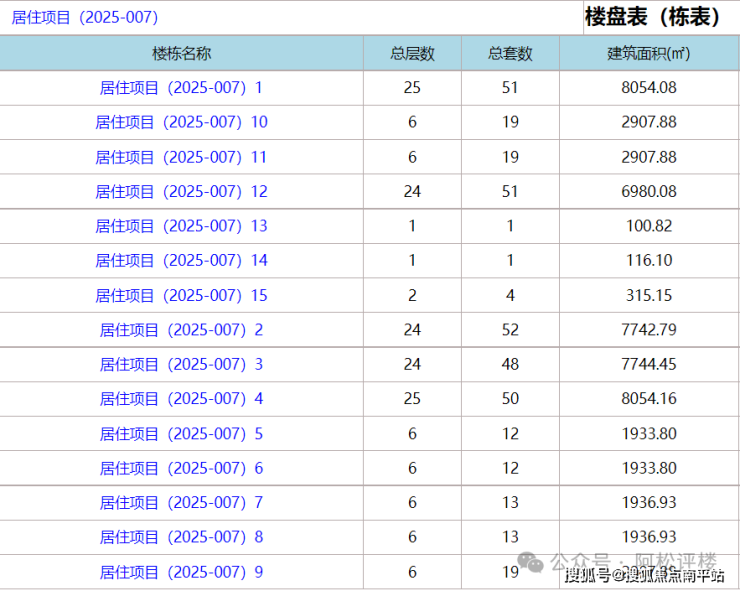
Task: Open building 居住项目 (2025-007) 12 details
Action: [x=181, y=192]
